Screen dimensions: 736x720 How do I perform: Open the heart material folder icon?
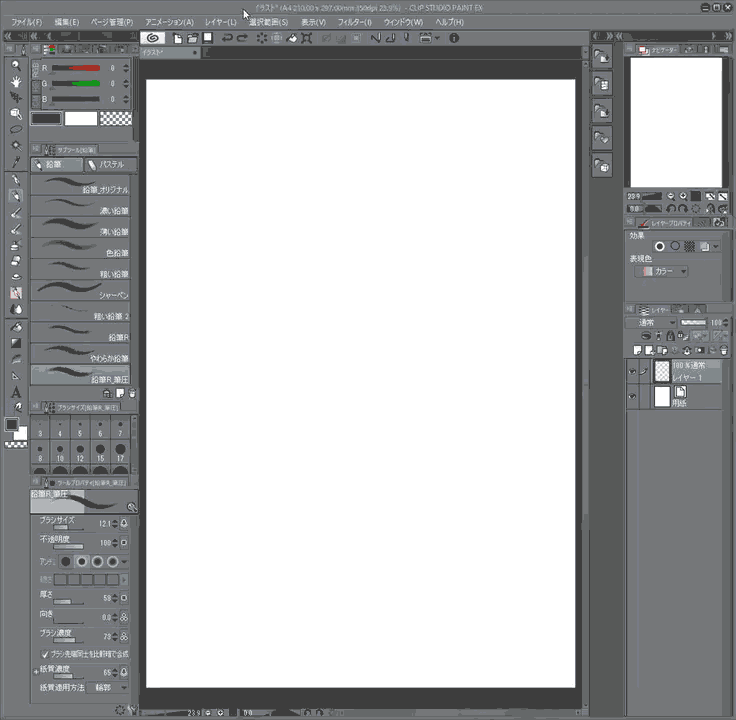602,138
